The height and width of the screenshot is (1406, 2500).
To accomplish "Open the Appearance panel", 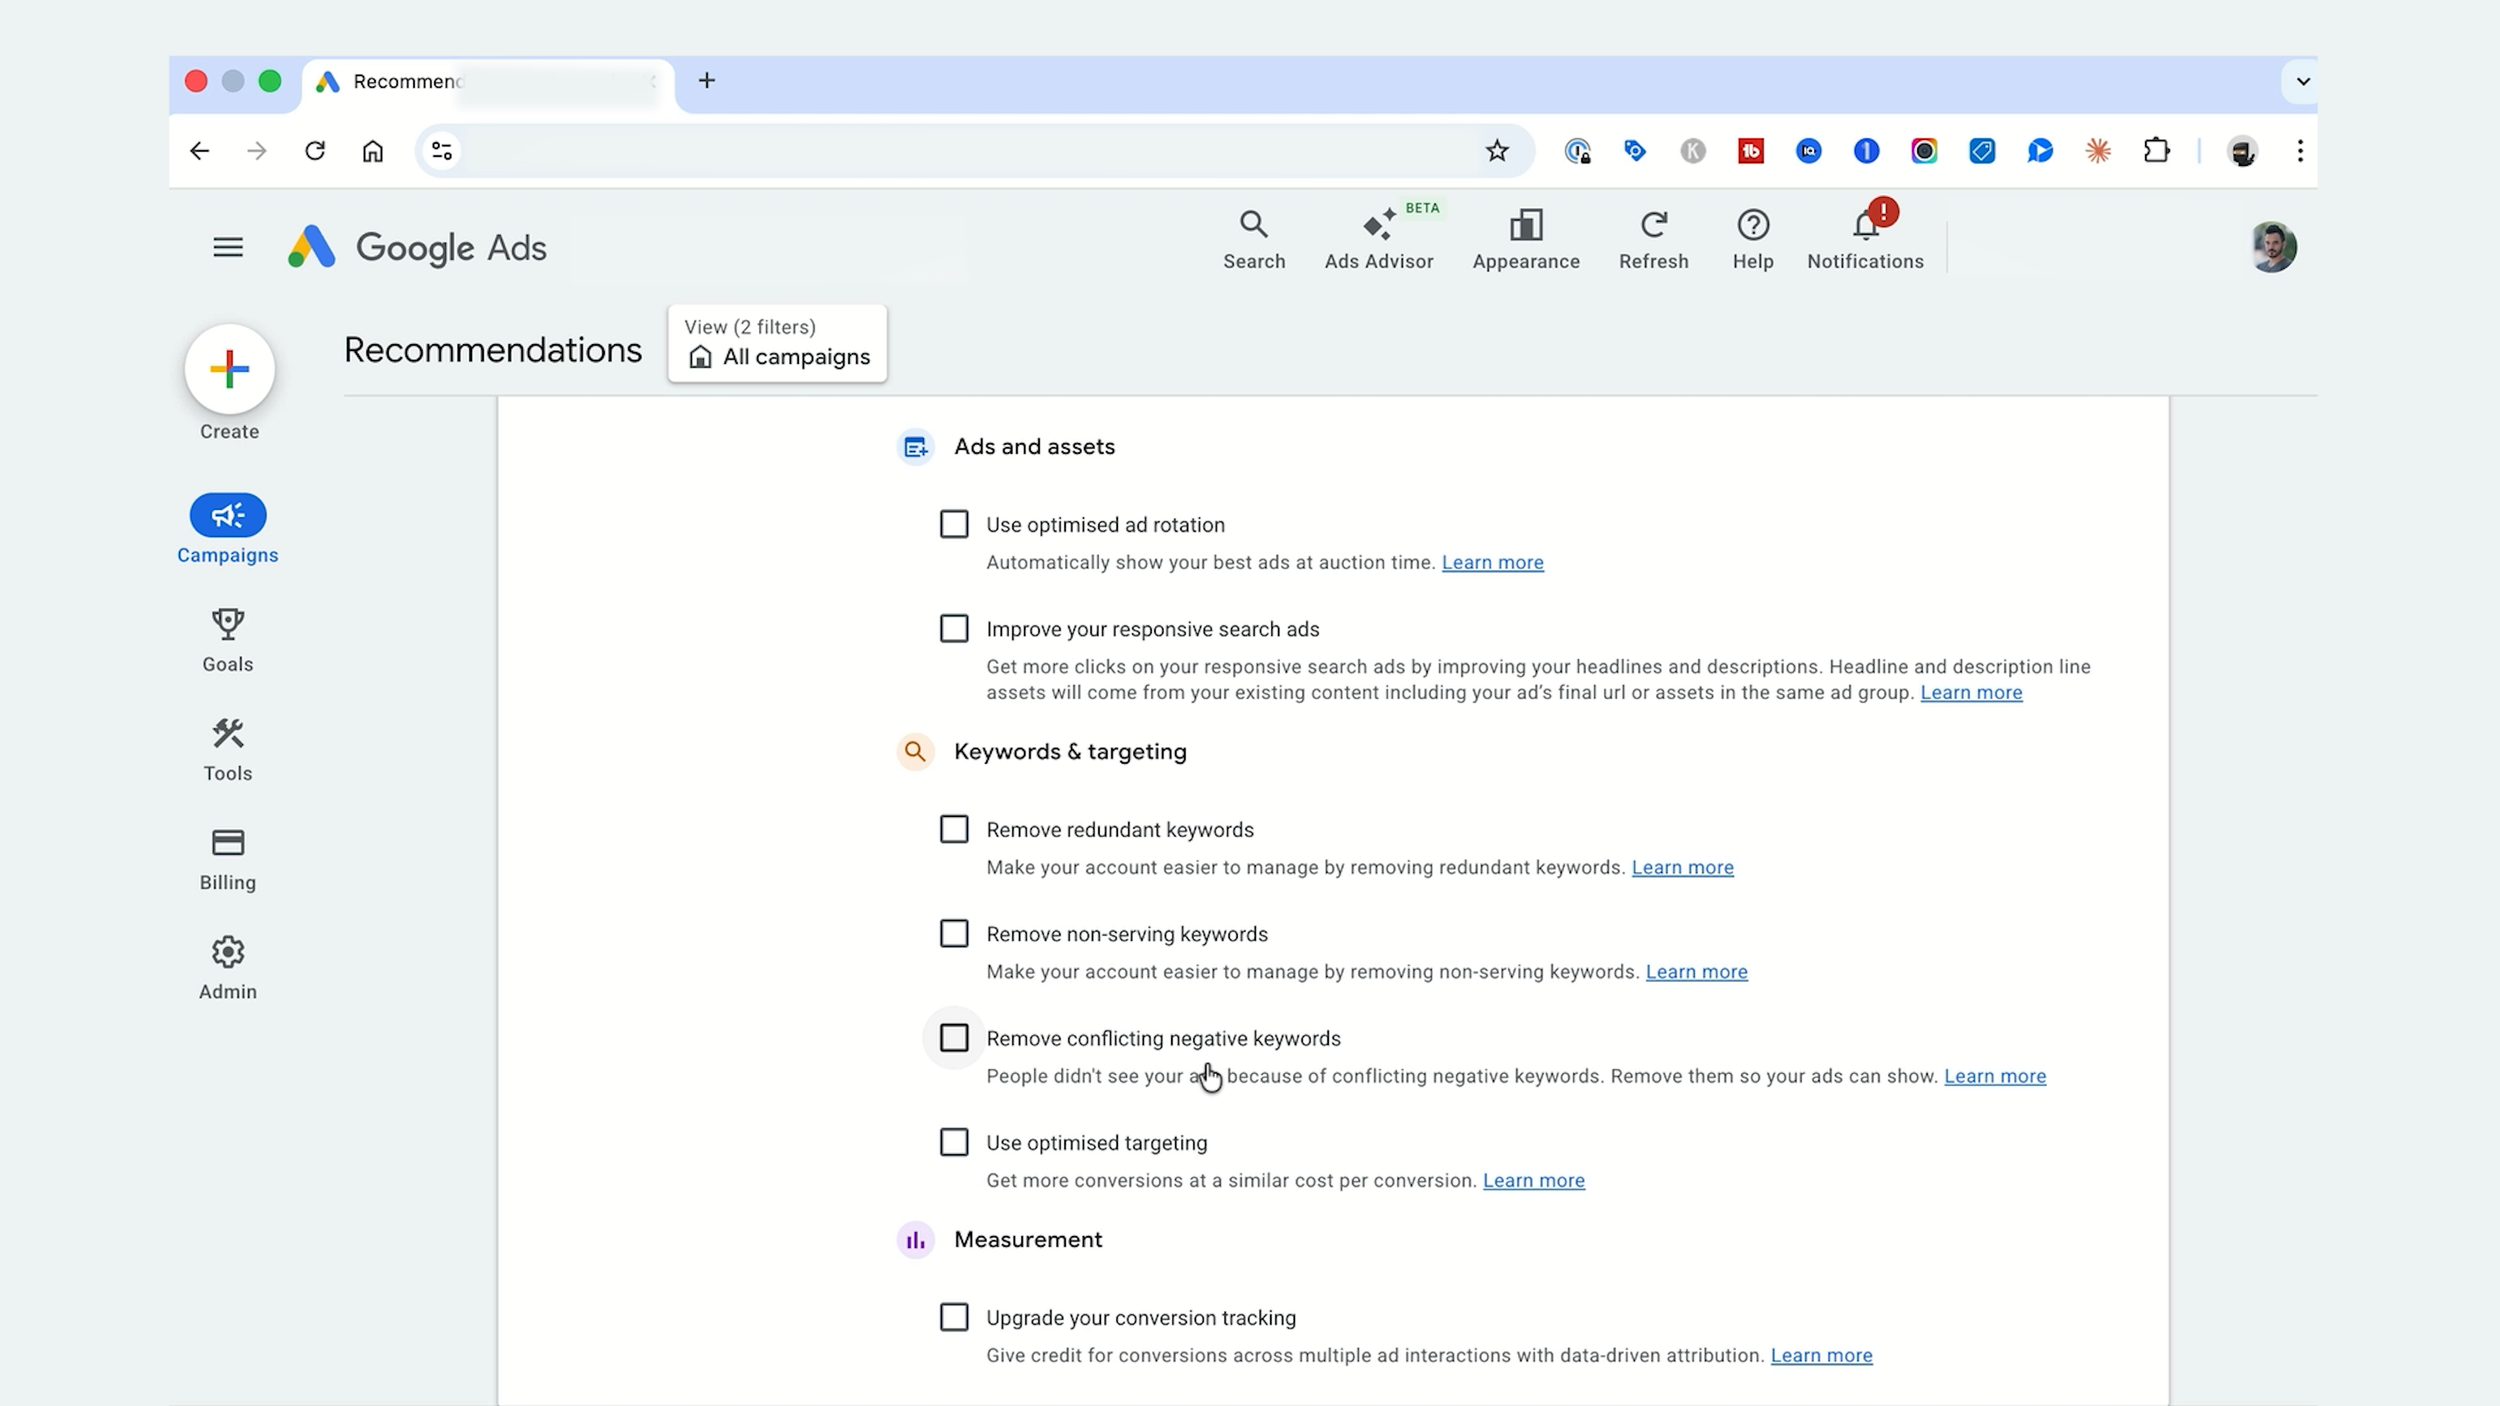I will (x=1526, y=240).
